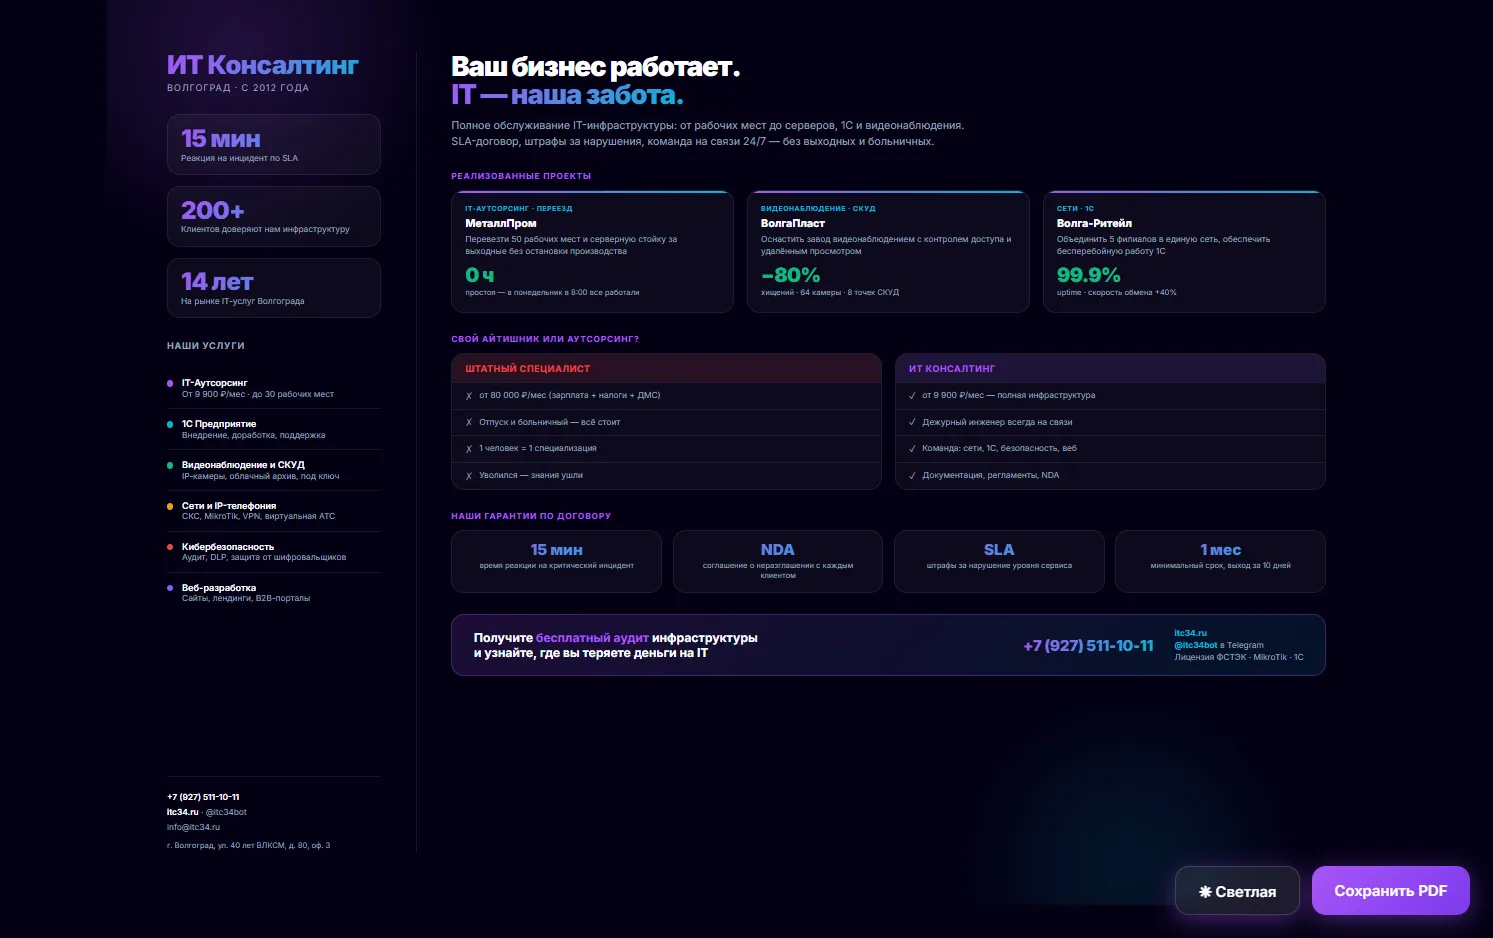
Task: Click the orange bullet beside Сети и IP-телефония
Action: click(170, 506)
